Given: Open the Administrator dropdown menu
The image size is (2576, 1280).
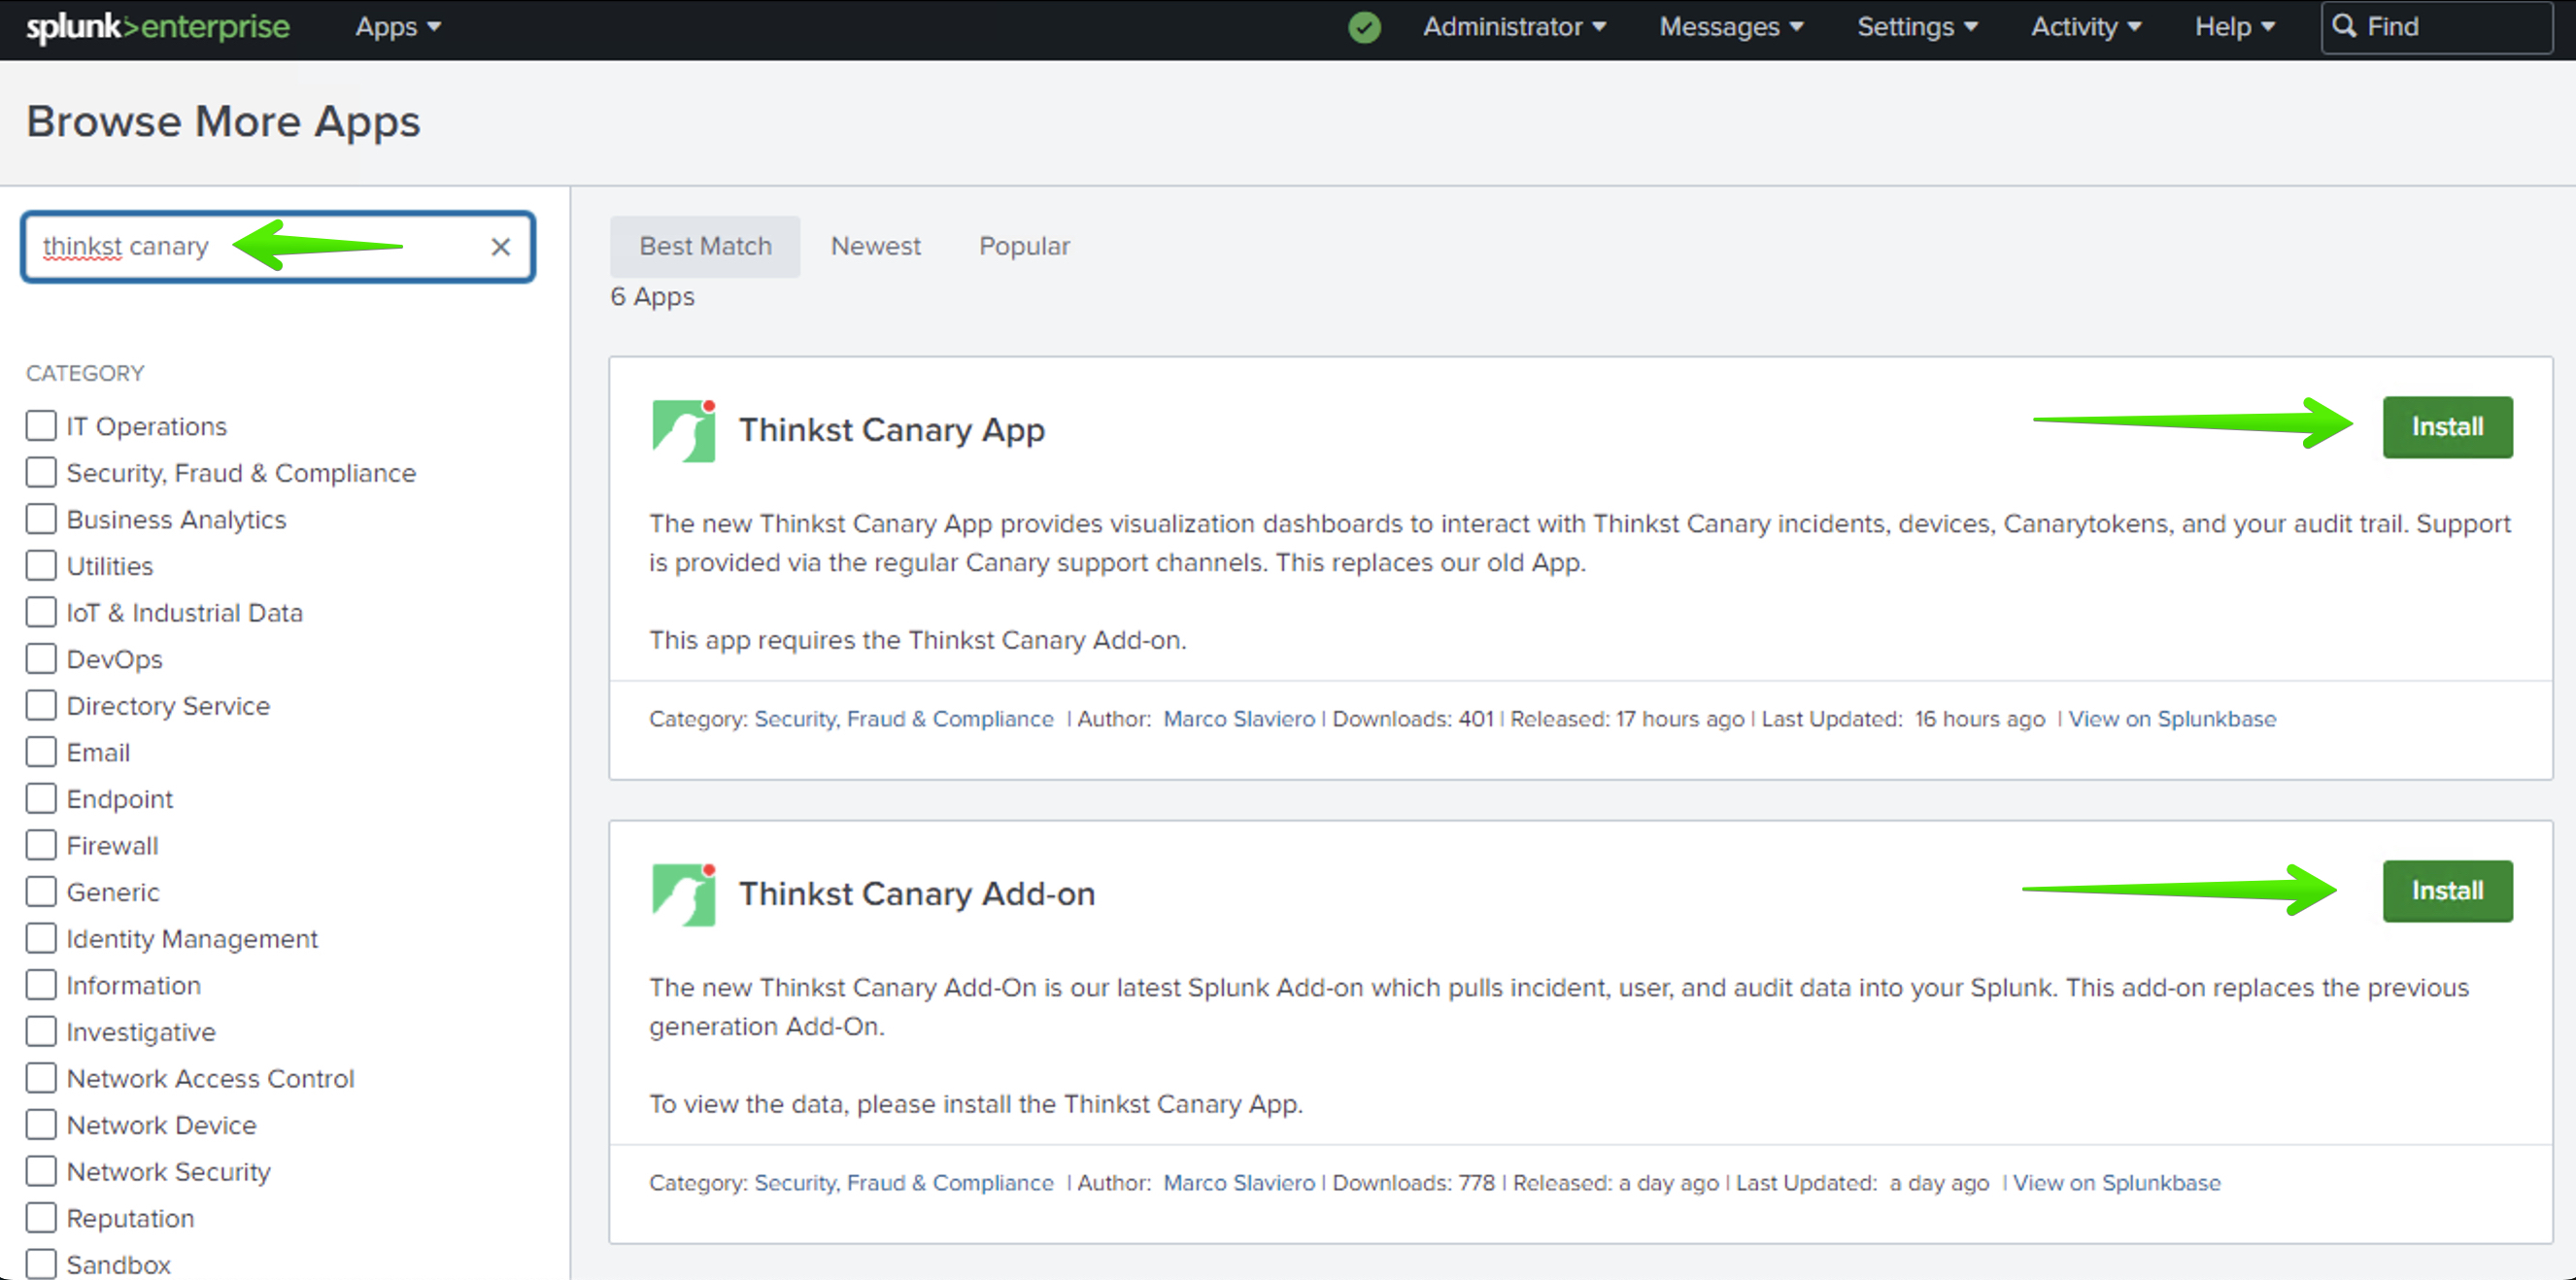Looking at the screenshot, I should [1514, 27].
